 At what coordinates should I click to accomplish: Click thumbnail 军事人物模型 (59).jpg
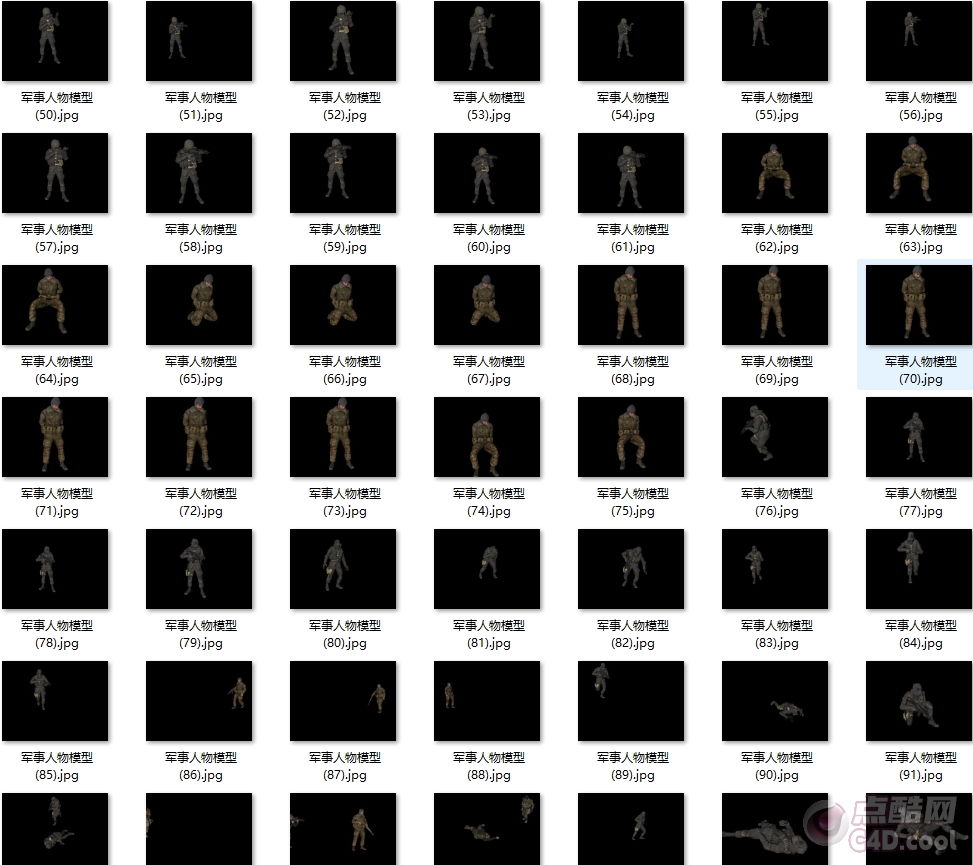343,173
